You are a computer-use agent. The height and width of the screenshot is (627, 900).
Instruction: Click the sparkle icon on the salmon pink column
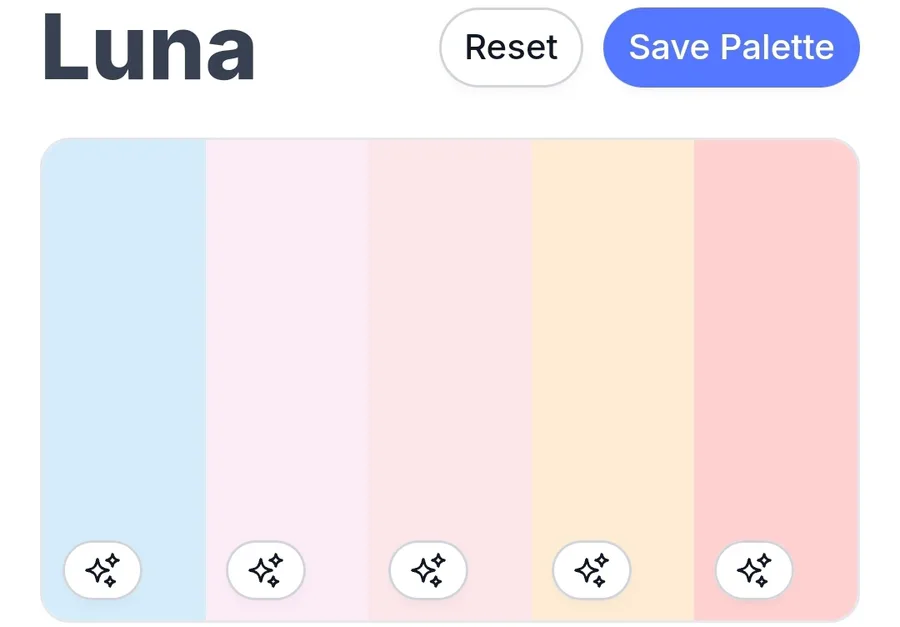(x=754, y=570)
